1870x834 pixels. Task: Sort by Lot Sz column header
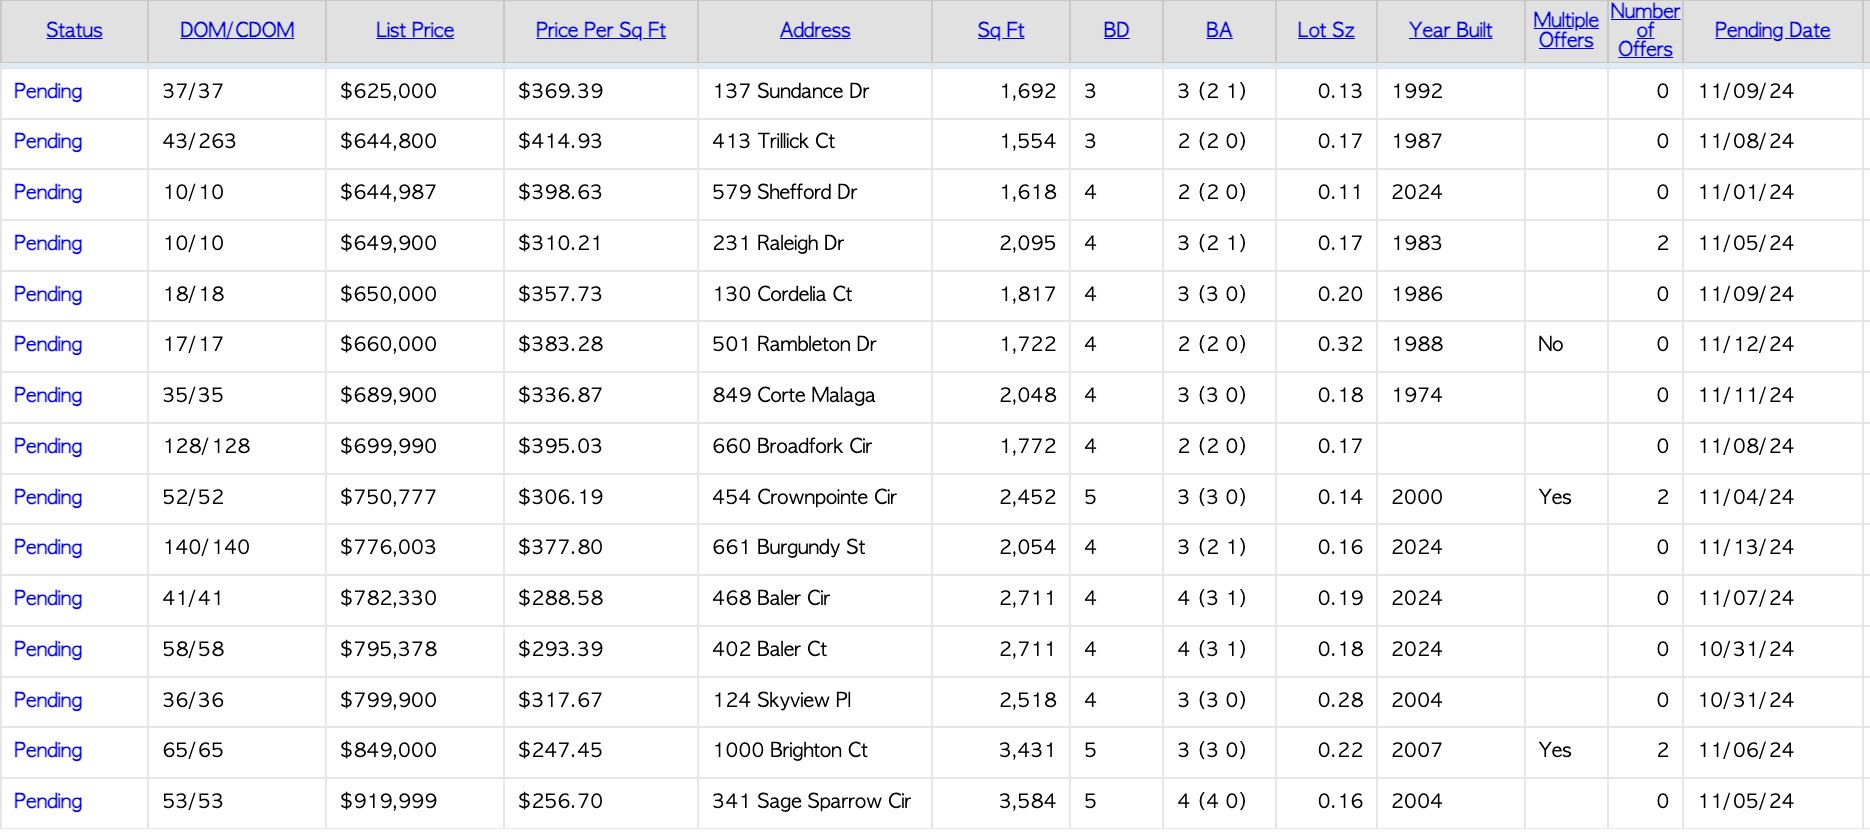tap(1326, 31)
